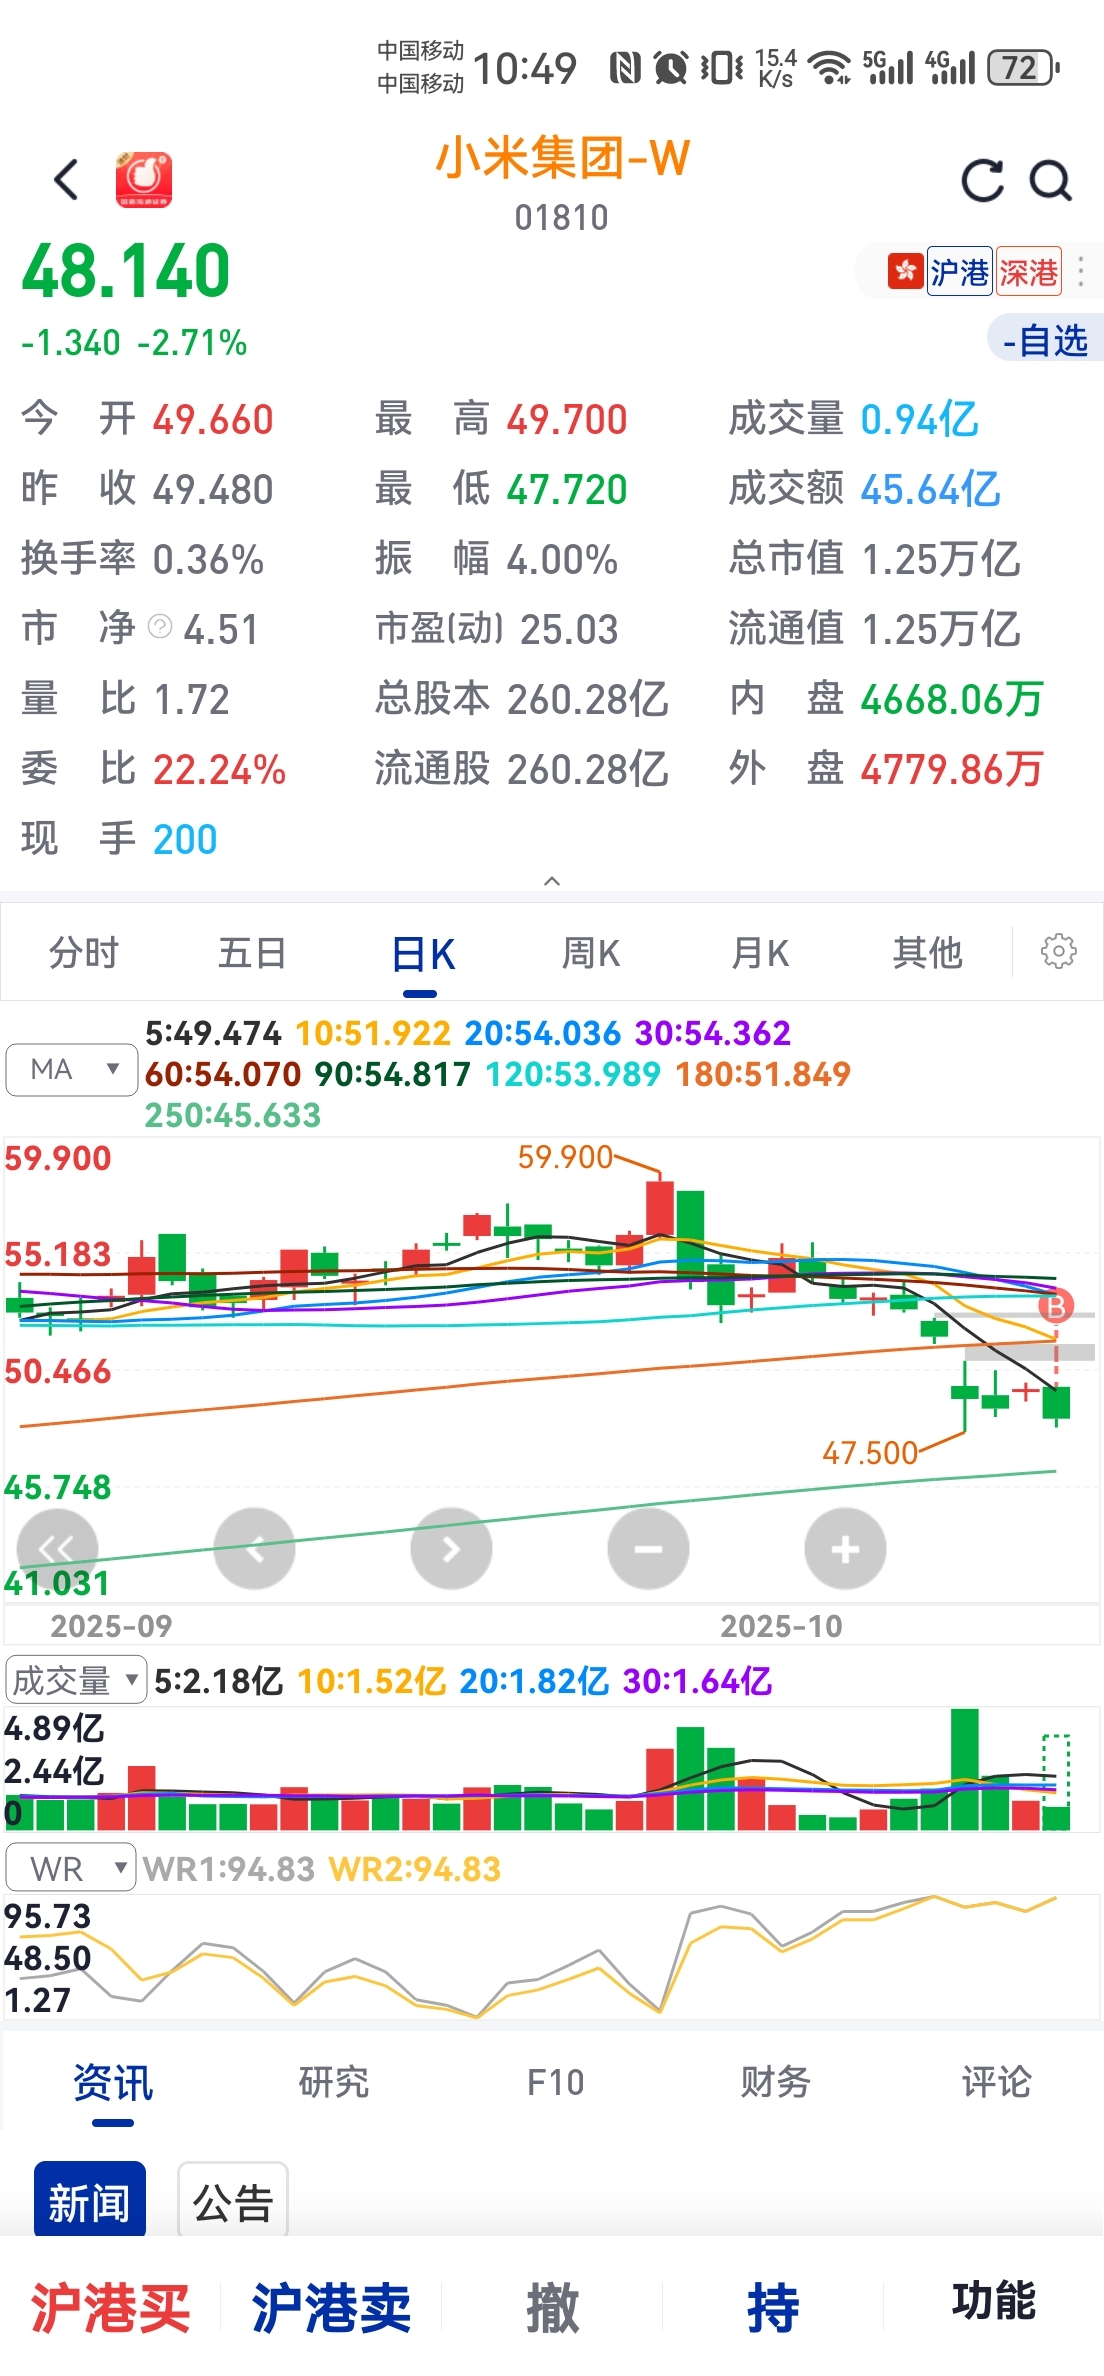Tap the latest green candlestick

pyautogui.click(x=1056, y=1402)
